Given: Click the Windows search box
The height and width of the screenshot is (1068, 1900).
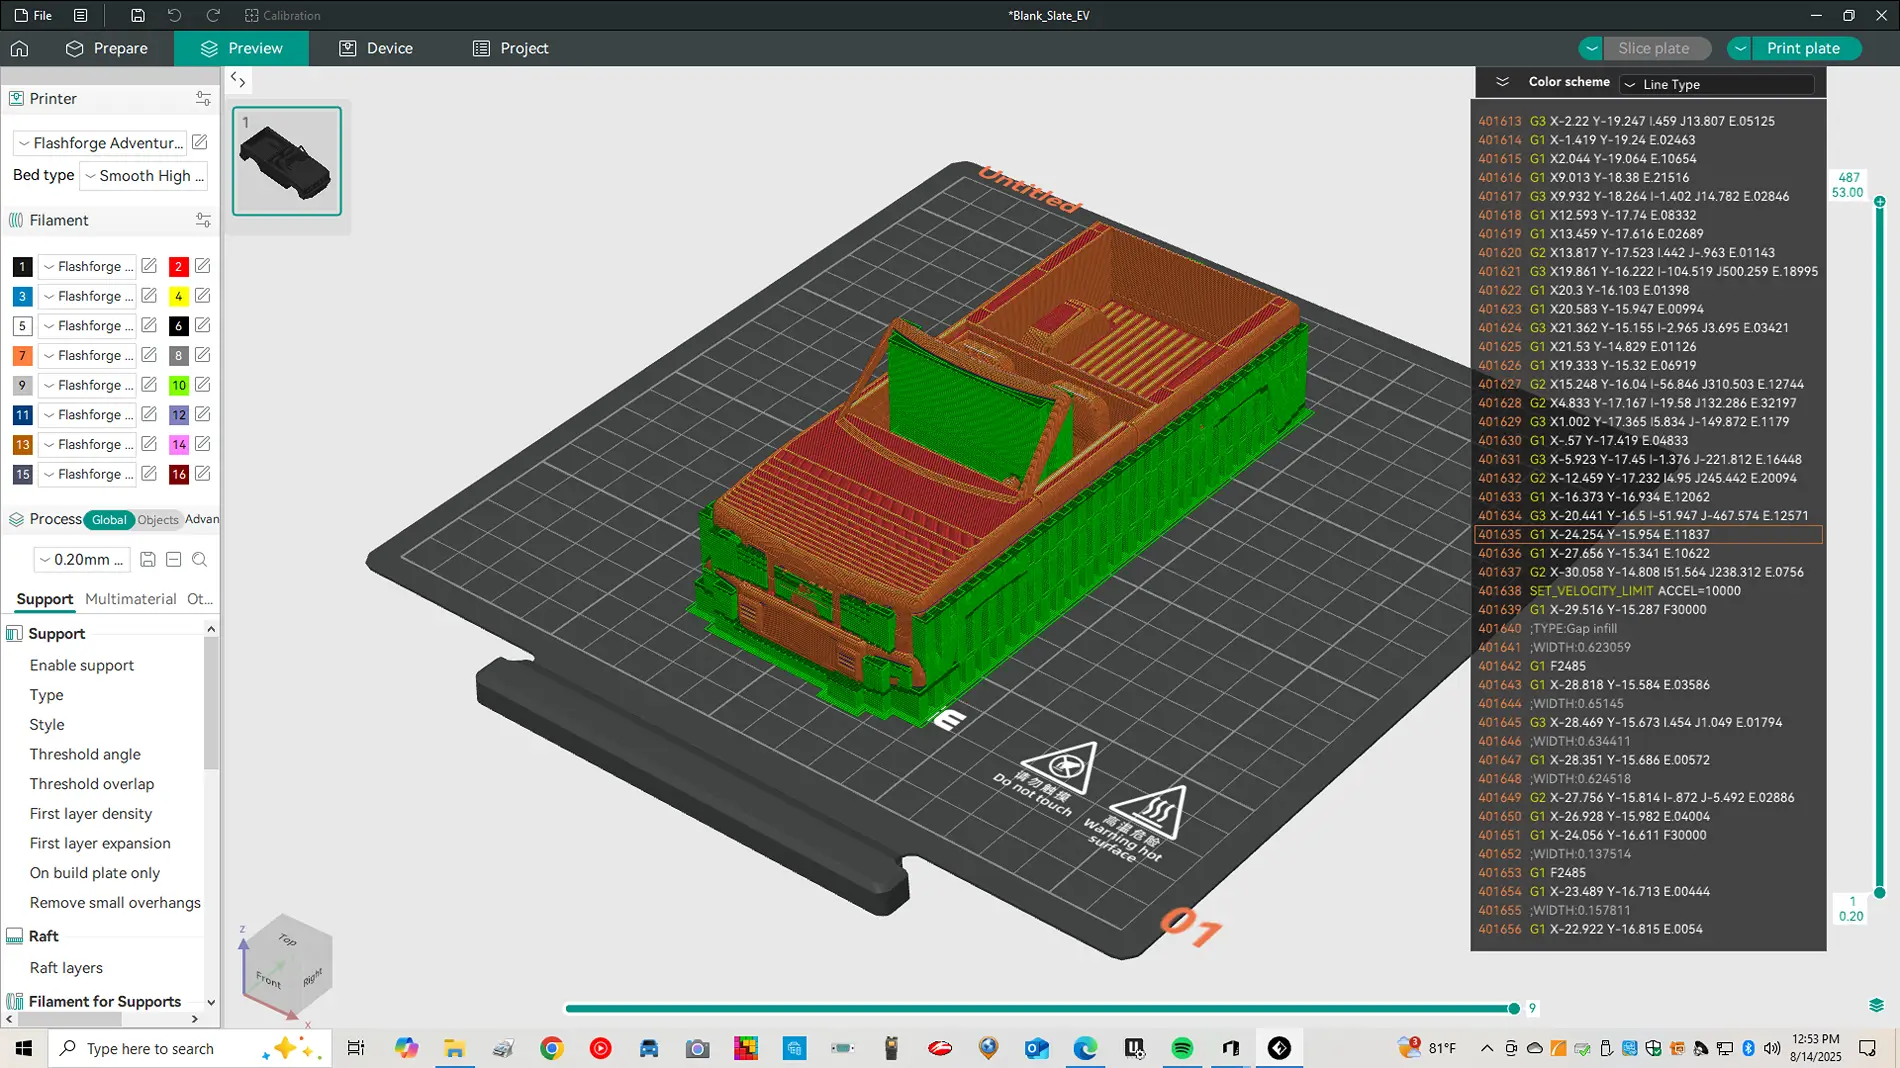Looking at the screenshot, I should [190, 1048].
